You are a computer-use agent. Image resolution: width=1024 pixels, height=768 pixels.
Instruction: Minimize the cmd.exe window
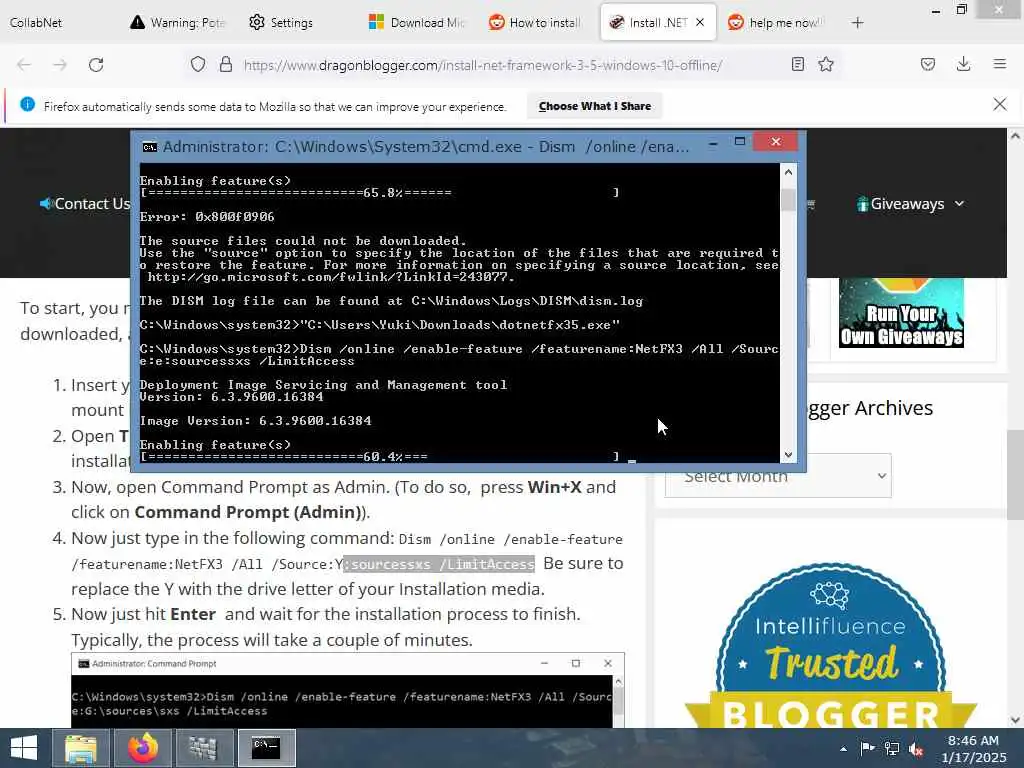(x=713, y=142)
